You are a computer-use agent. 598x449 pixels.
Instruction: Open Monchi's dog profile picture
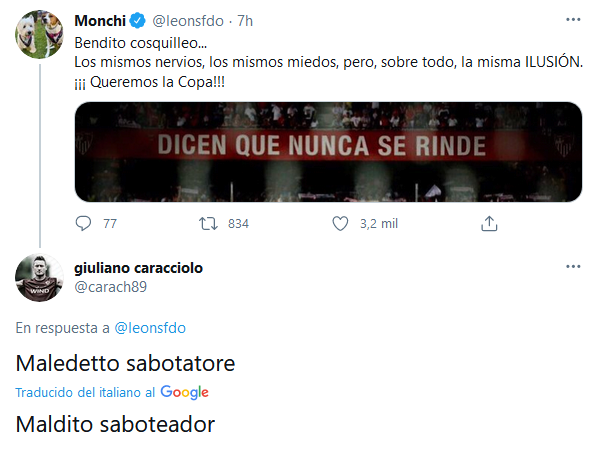point(39,34)
